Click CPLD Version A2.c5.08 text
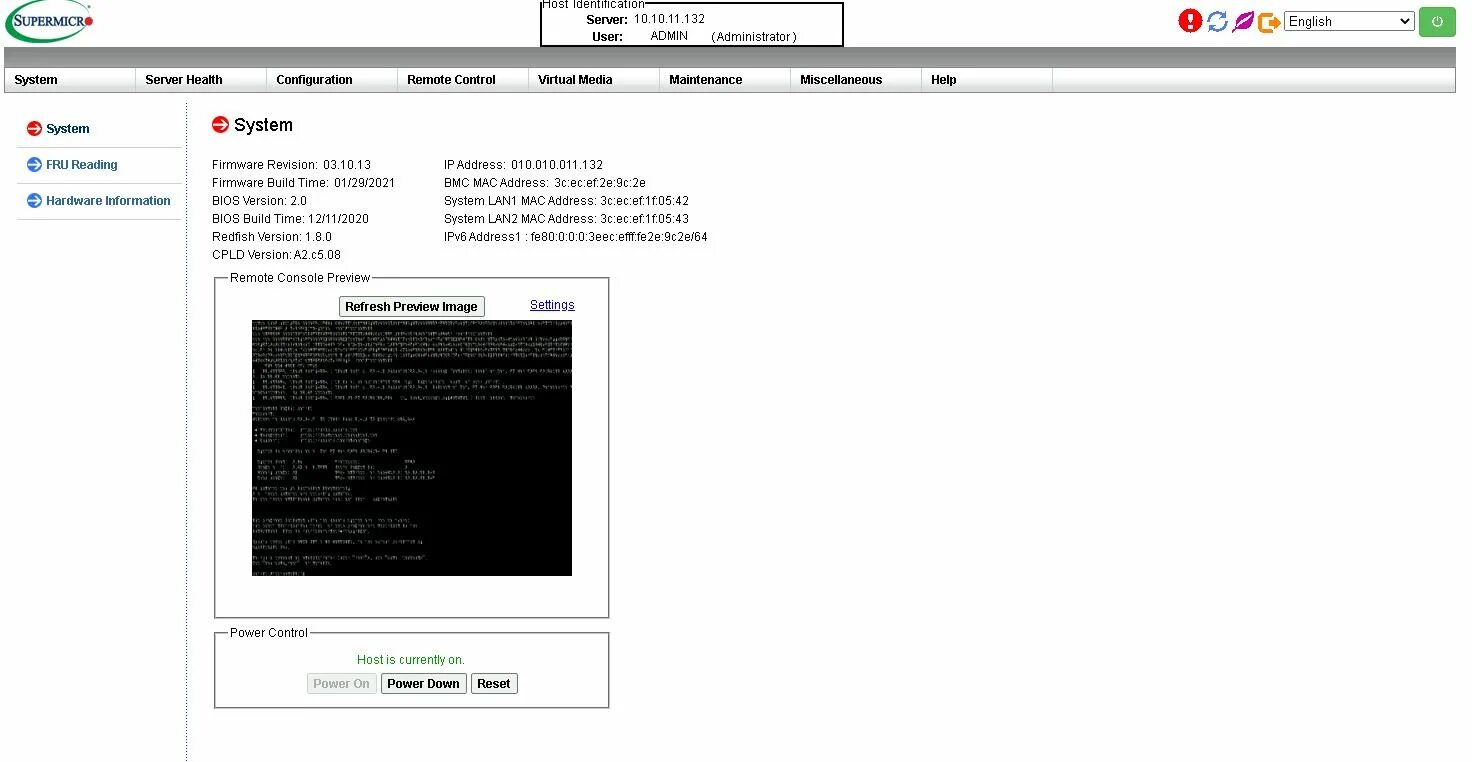1472x762 pixels. 276,255
